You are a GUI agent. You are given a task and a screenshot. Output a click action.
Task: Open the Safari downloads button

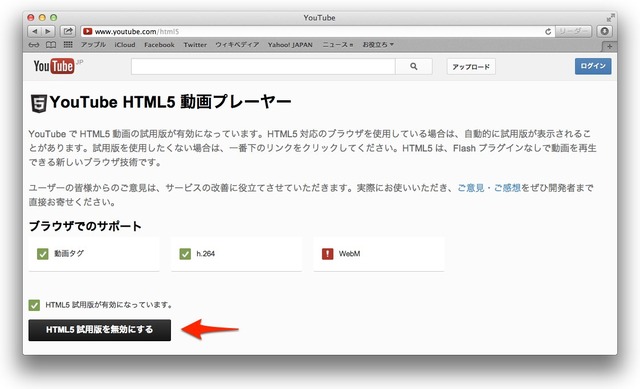(x=604, y=31)
